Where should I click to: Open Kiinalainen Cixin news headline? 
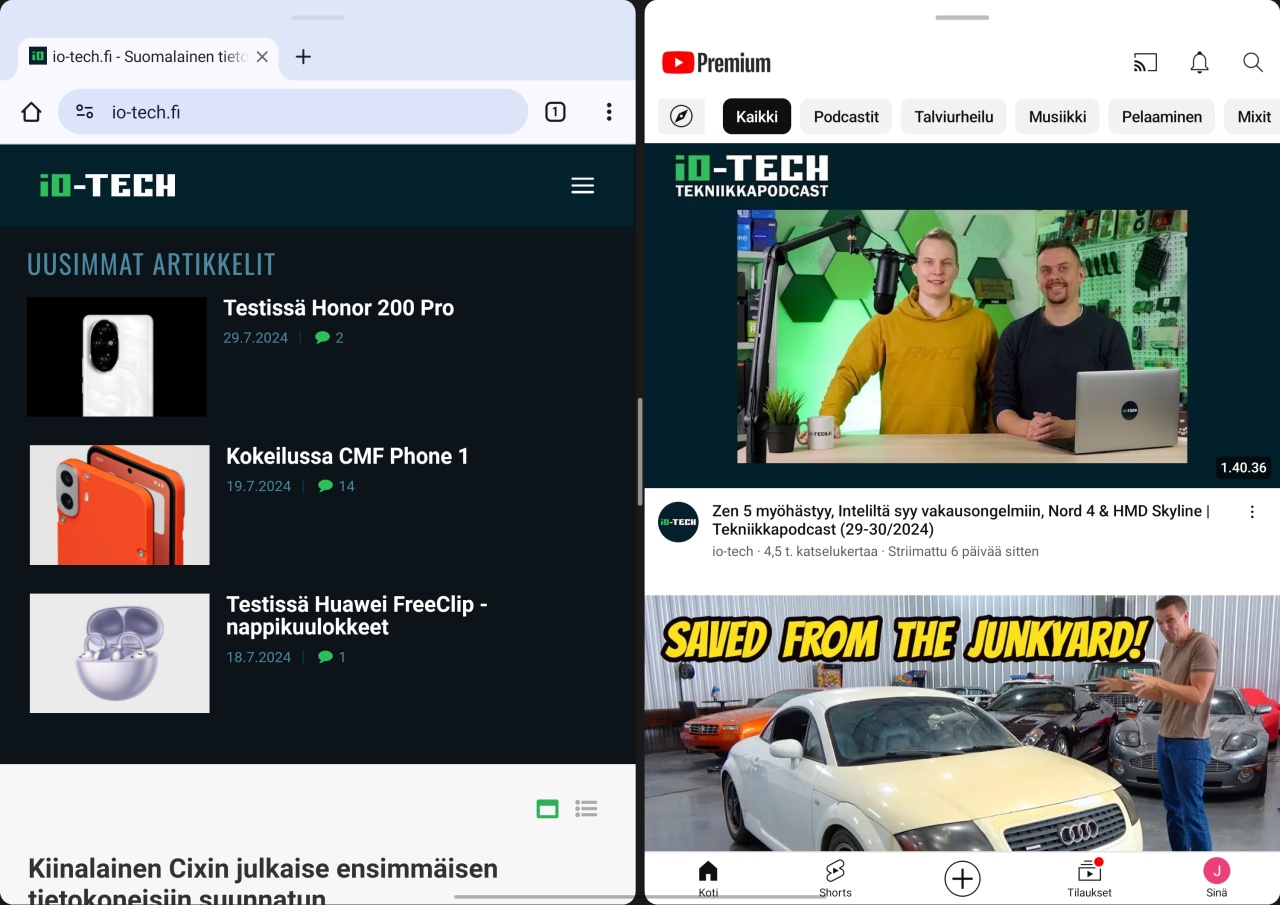[x=263, y=881]
